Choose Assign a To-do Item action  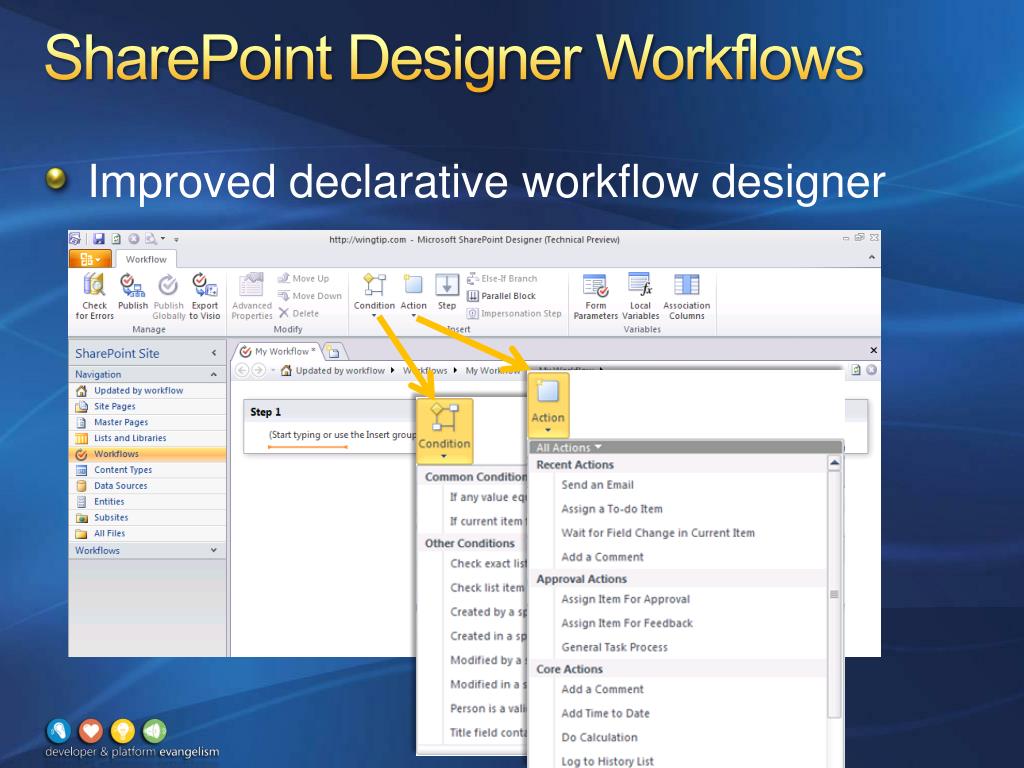612,509
